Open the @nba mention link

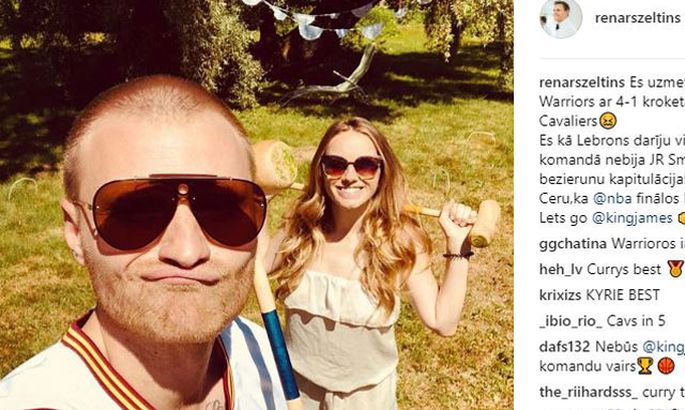(612, 198)
